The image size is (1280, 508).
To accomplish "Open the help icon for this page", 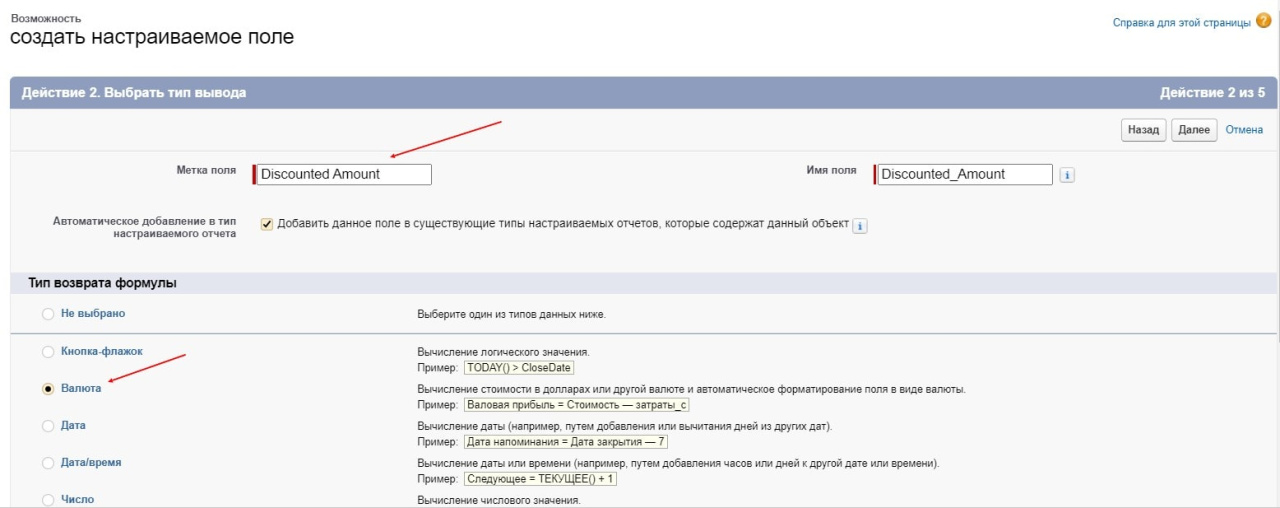I will [x=1263, y=21].
